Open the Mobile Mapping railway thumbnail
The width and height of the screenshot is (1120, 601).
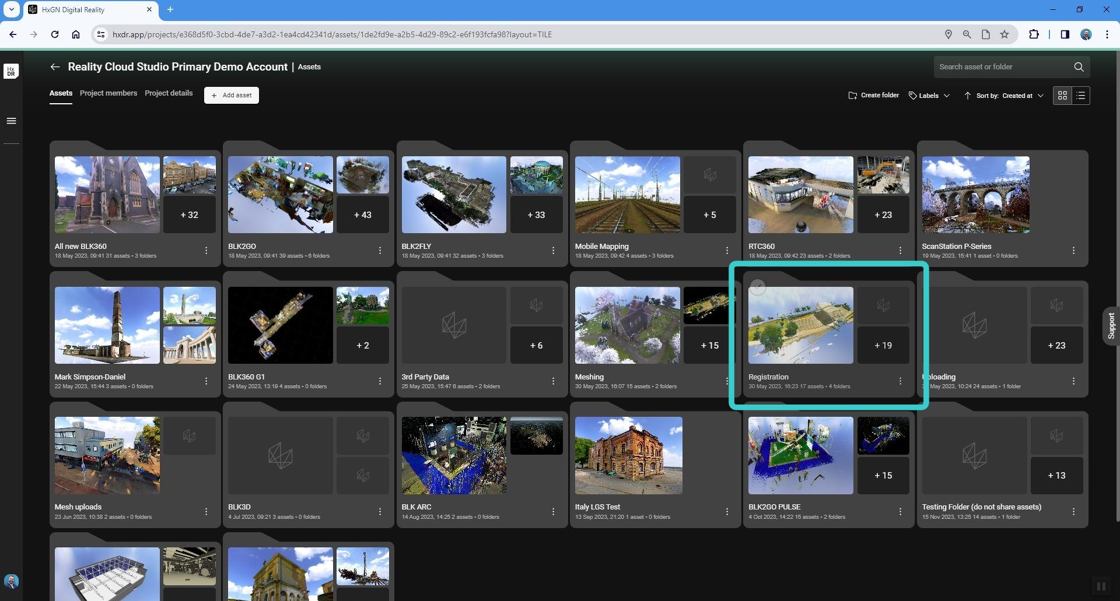pos(627,194)
